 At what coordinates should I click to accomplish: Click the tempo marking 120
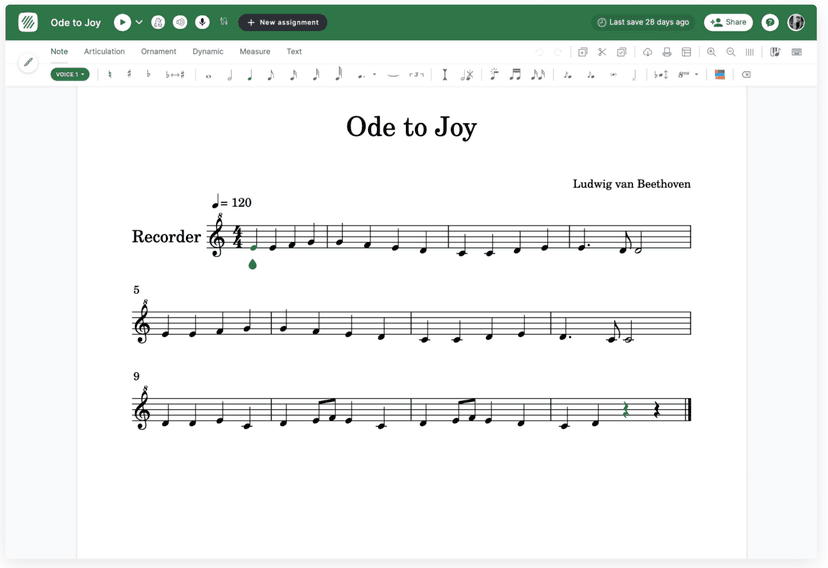pos(232,202)
